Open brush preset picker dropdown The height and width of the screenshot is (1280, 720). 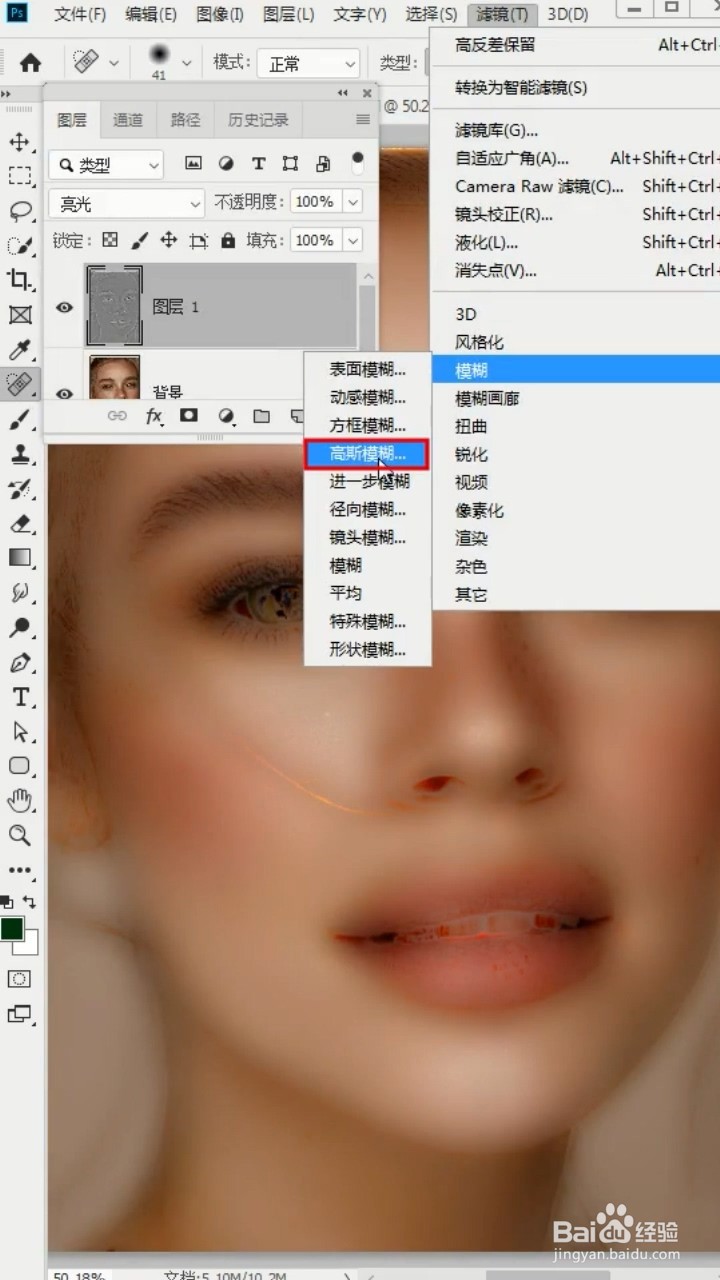click(x=187, y=63)
